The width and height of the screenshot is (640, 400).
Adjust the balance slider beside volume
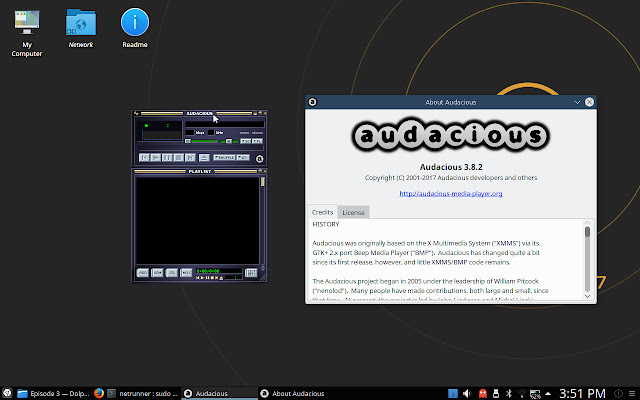(229, 141)
